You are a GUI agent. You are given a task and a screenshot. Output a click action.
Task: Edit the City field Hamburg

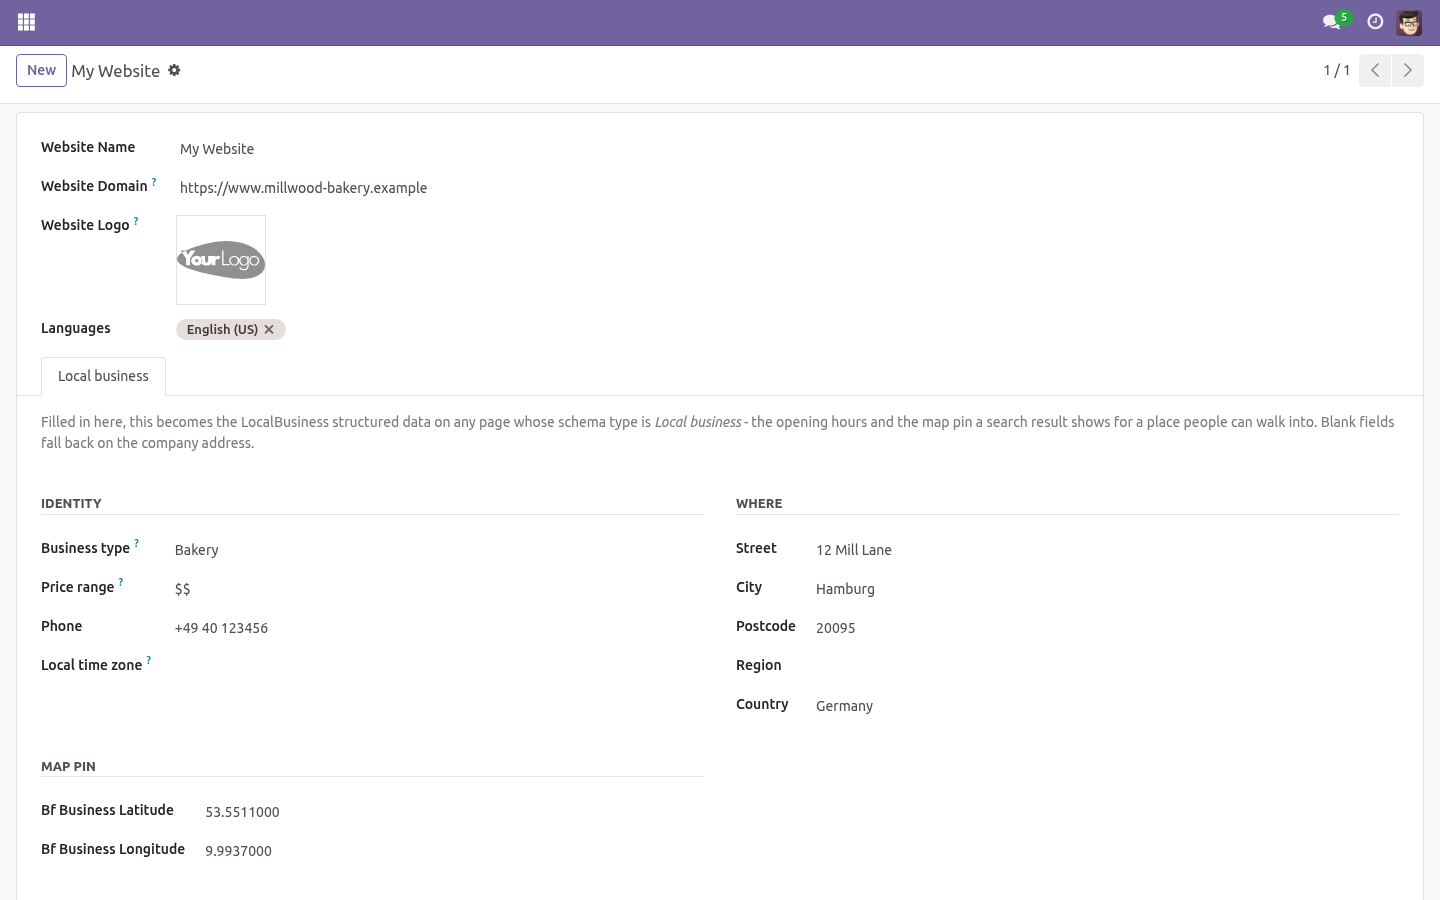1105,589
